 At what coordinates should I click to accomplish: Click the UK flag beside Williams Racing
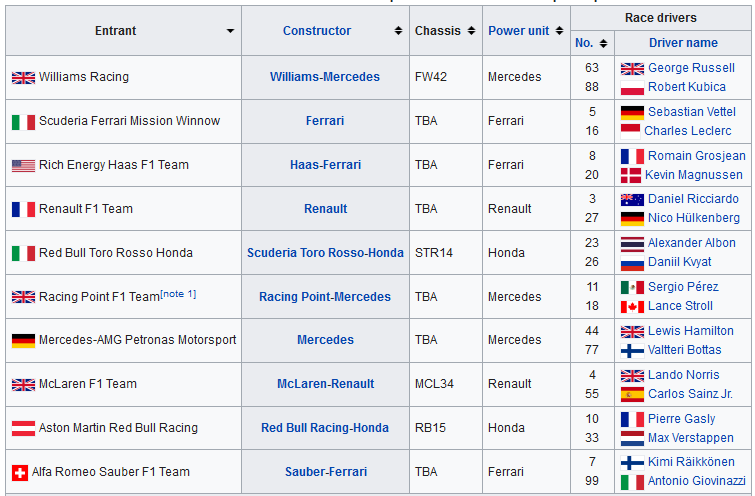(24, 78)
